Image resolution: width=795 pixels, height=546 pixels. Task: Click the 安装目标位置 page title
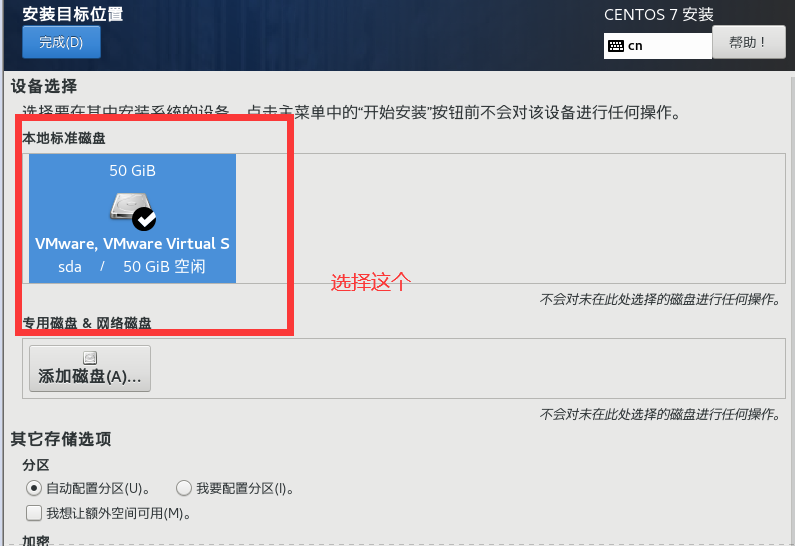(73, 14)
